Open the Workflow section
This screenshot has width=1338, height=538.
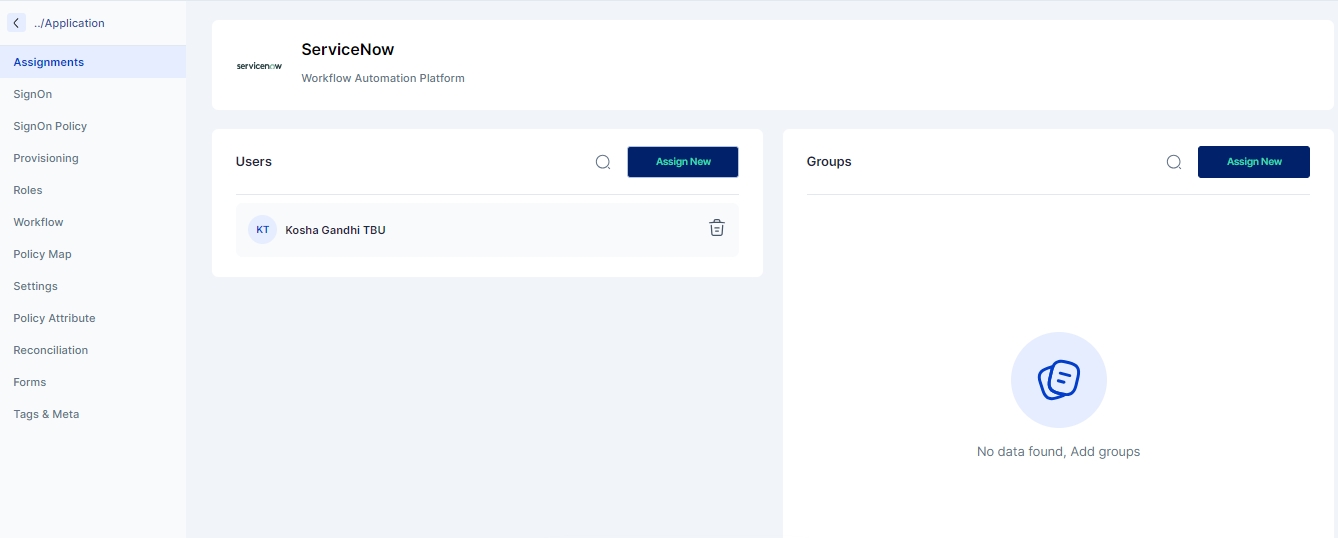pyautogui.click(x=38, y=222)
